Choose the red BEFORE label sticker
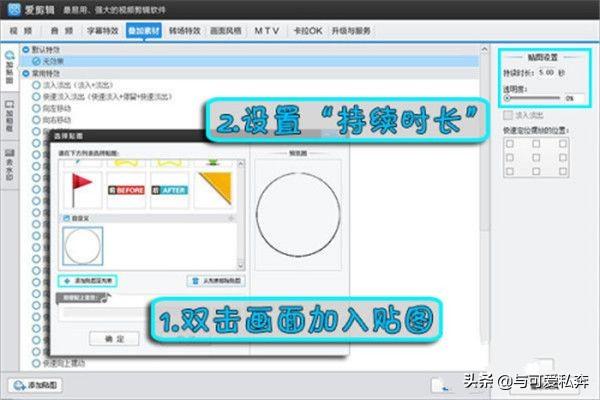This screenshot has width=600, height=400. (x=127, y=190)
